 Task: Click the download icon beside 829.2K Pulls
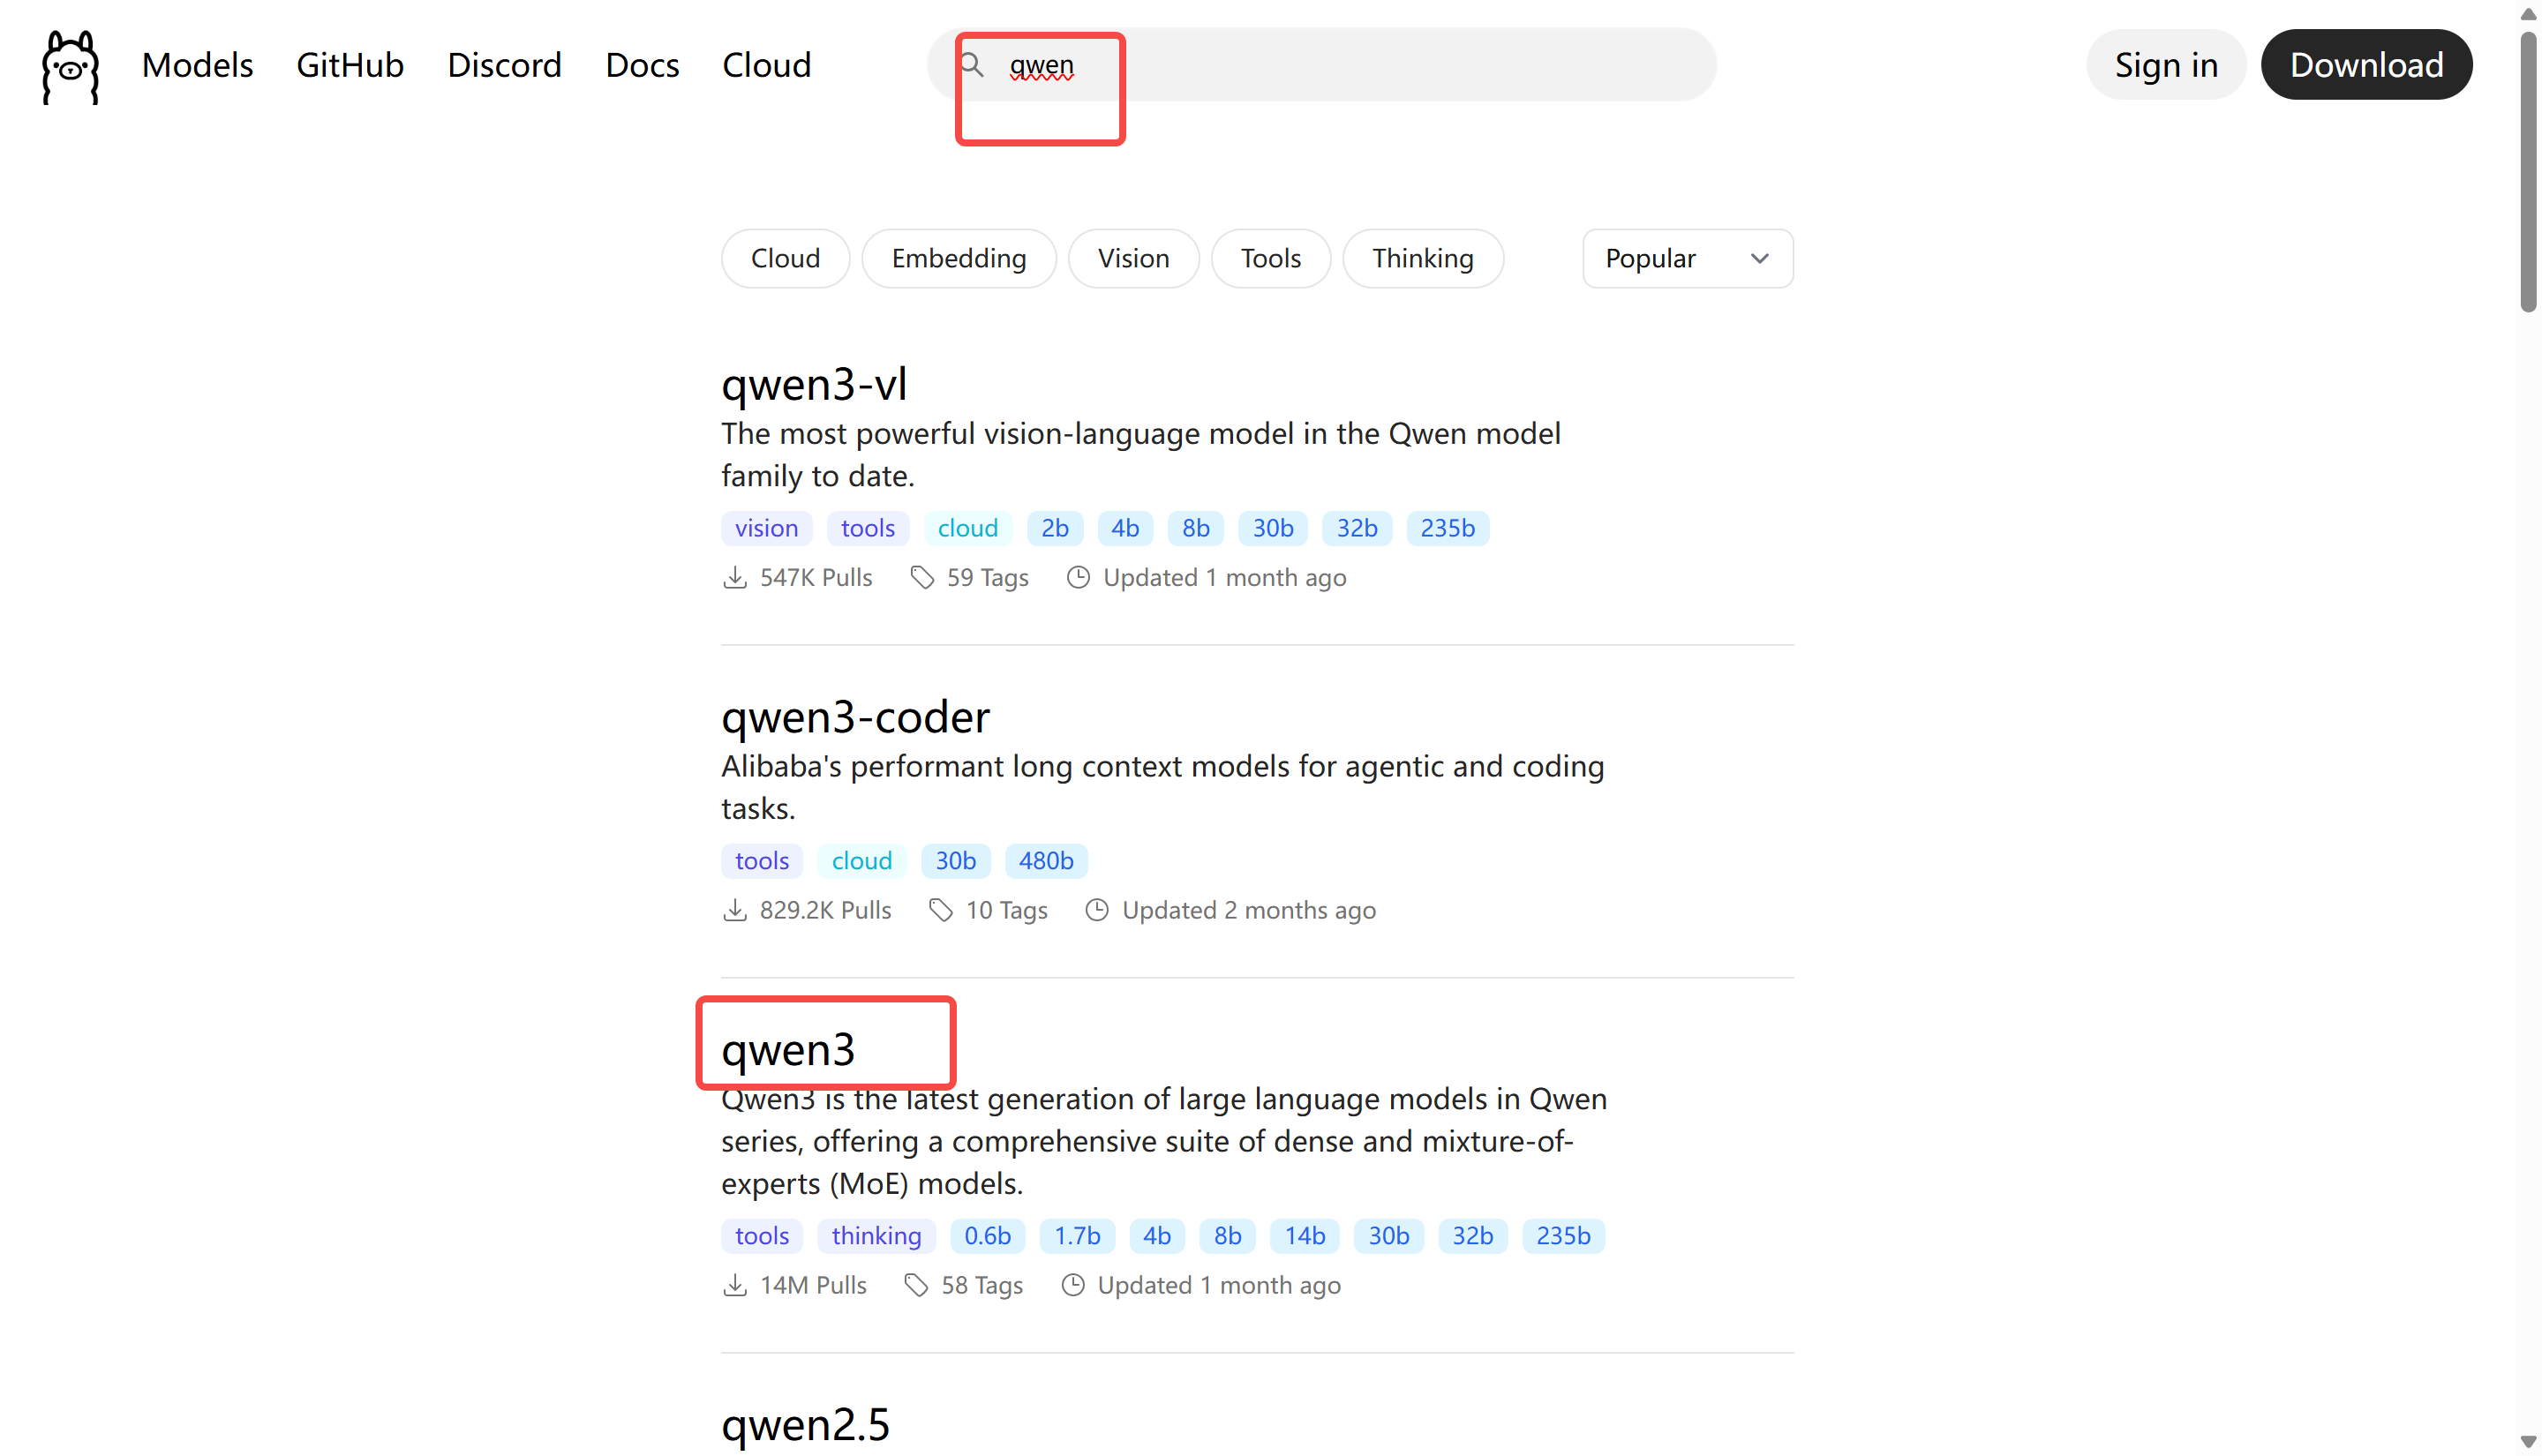[x=735, y=909]
